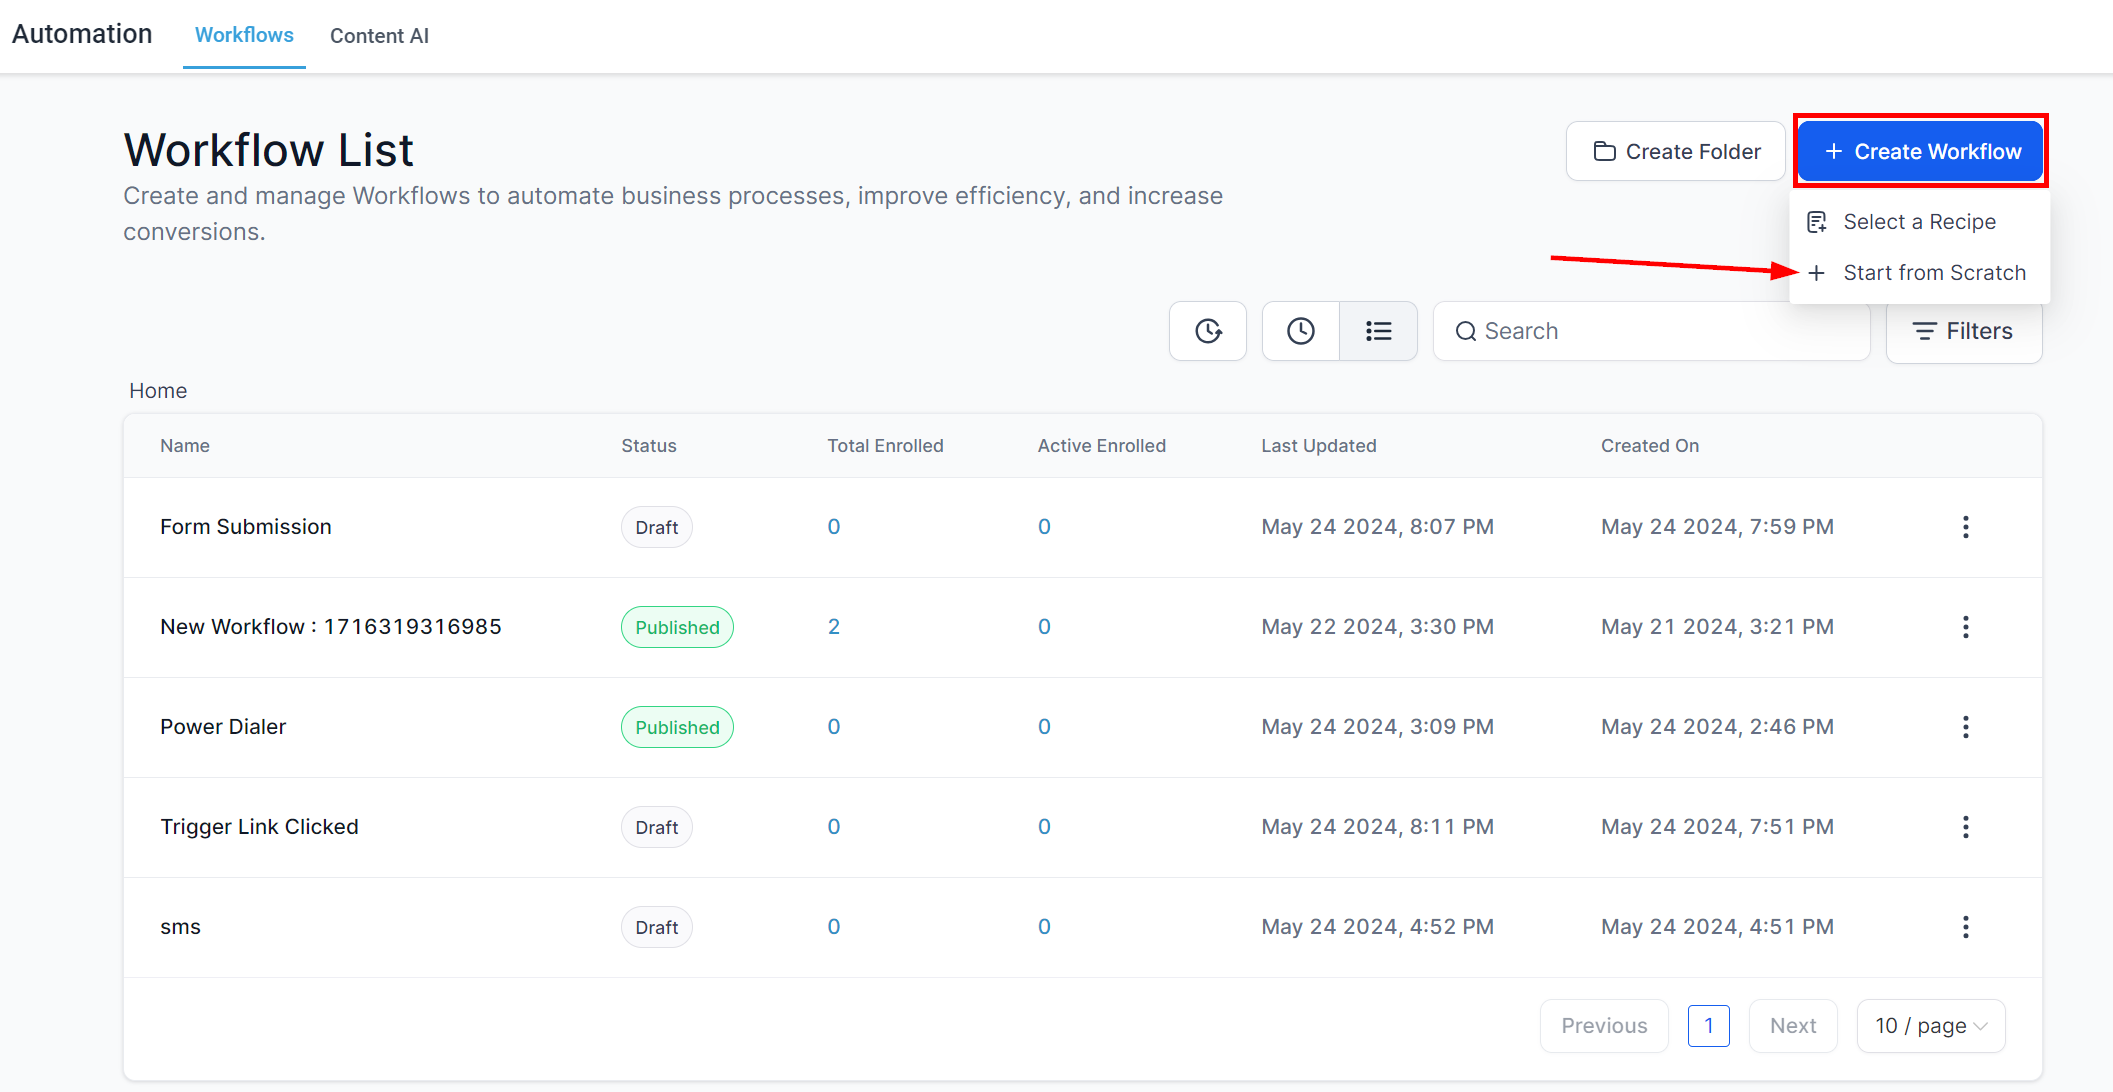
Task: Open the Workflows tab
Action: point(244,35)
